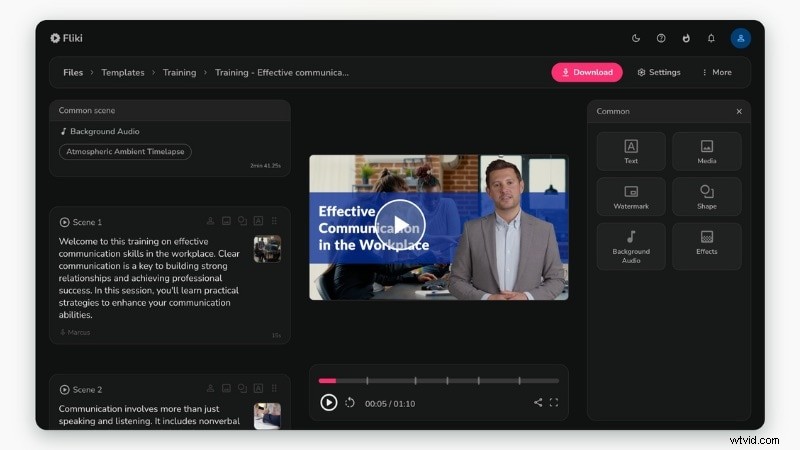Click the 00:05 / 01:10 time display
The image size is (800, 450).
pyautogui.click(x=390, y=404)
